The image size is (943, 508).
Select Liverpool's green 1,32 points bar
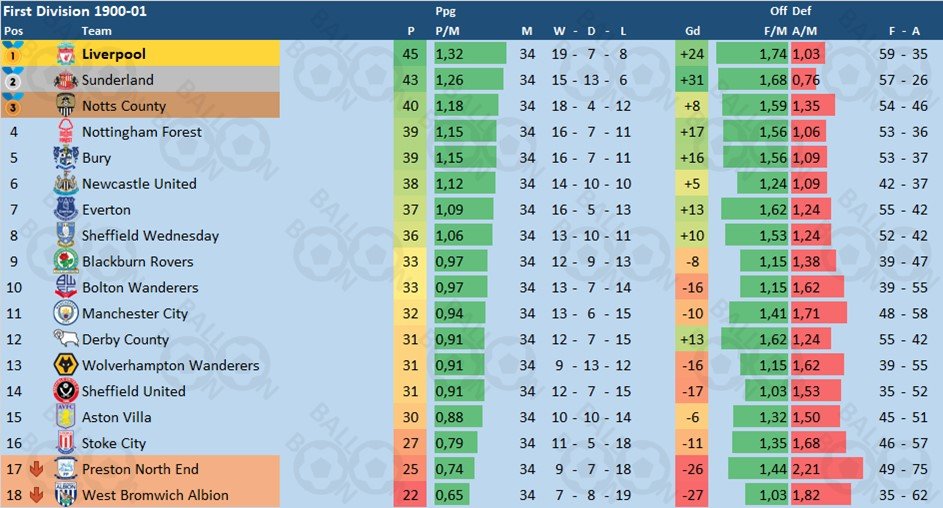click(x=470, y=54)
